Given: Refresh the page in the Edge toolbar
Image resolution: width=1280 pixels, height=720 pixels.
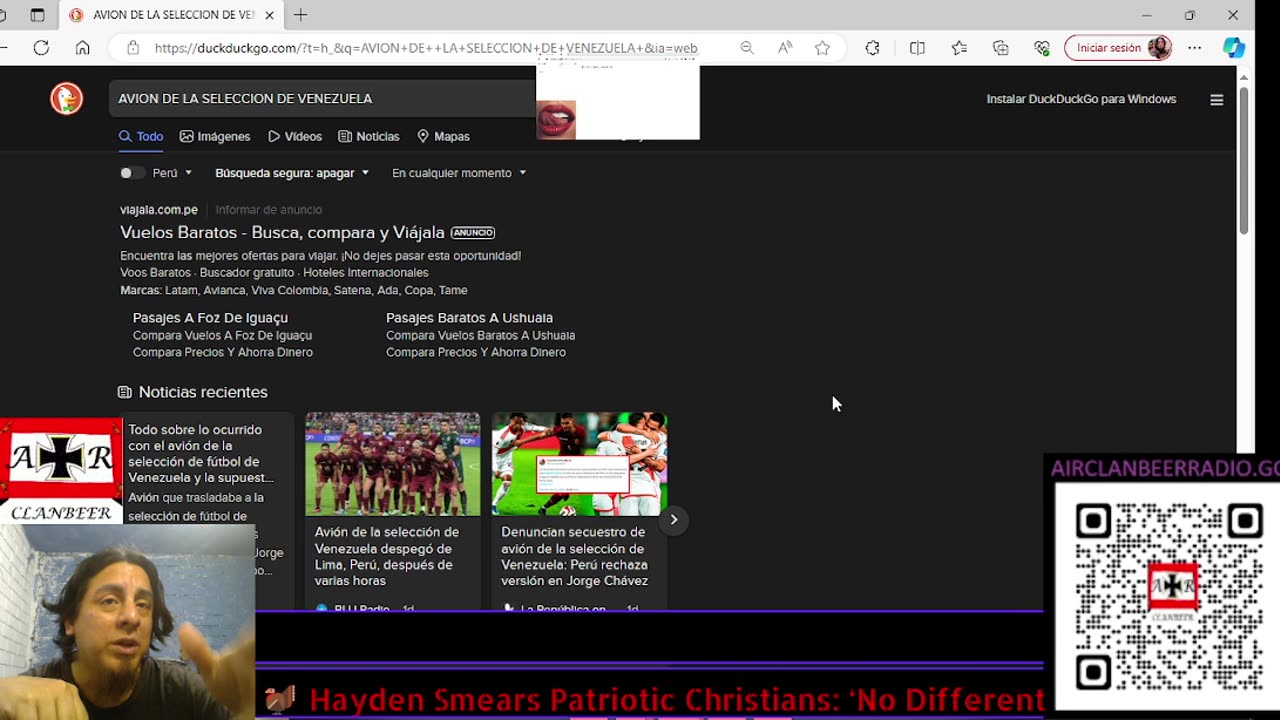Looking at the screenshot, I should point(41,48).
